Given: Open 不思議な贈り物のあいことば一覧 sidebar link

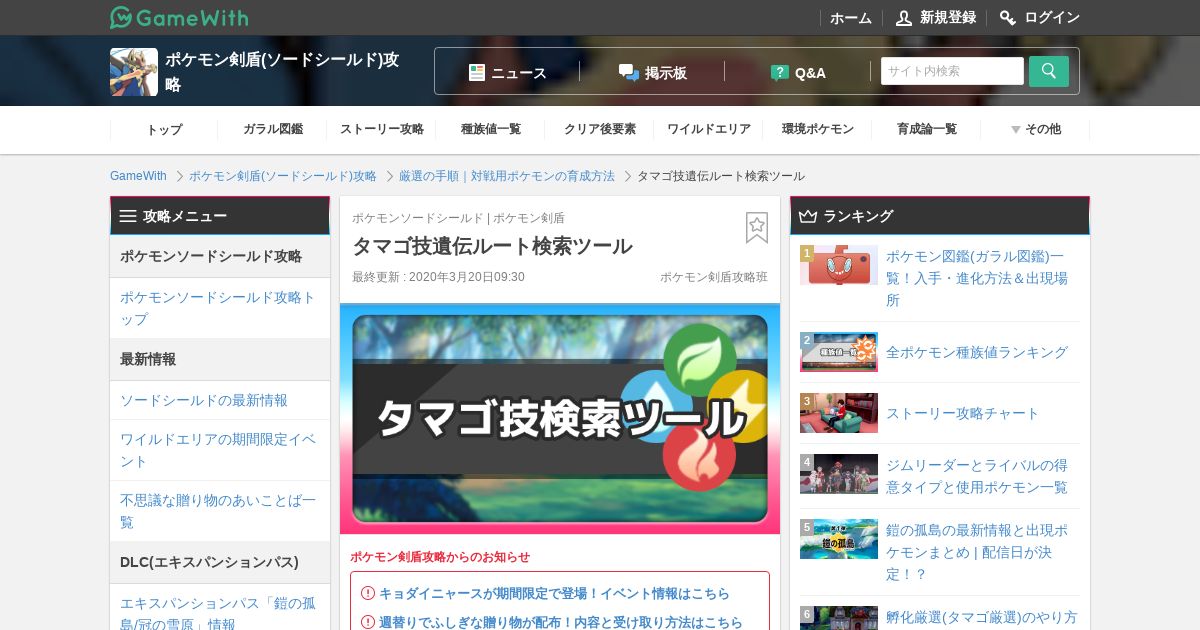Looking at the screenshot, I should [x=219, y=511].
